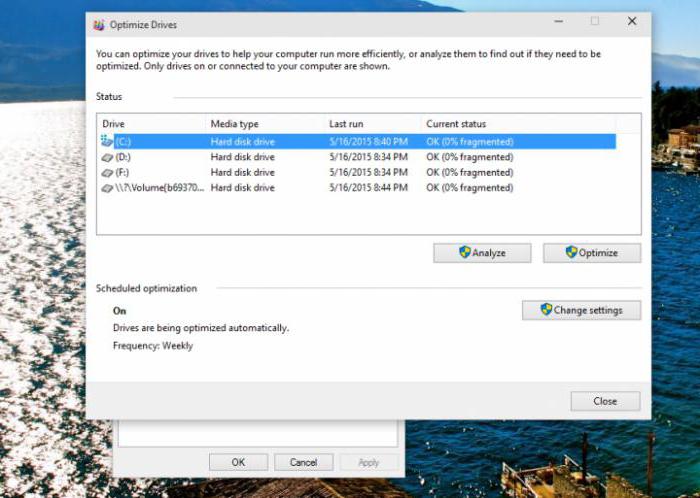Sort by the Media type column header

[263, 124]
